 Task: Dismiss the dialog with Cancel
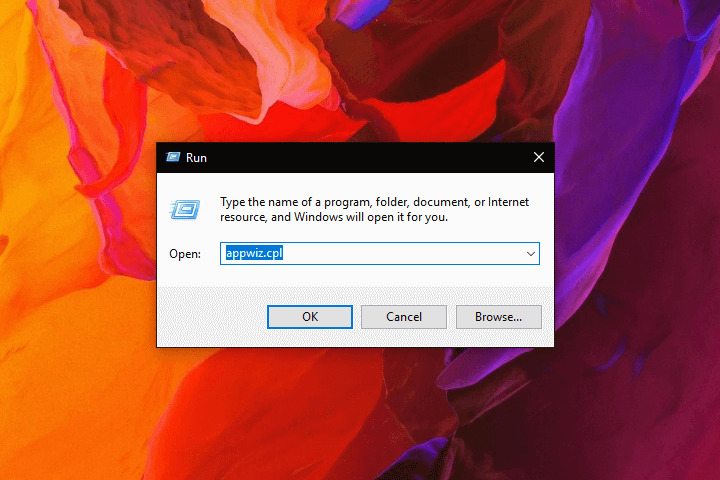404,317
